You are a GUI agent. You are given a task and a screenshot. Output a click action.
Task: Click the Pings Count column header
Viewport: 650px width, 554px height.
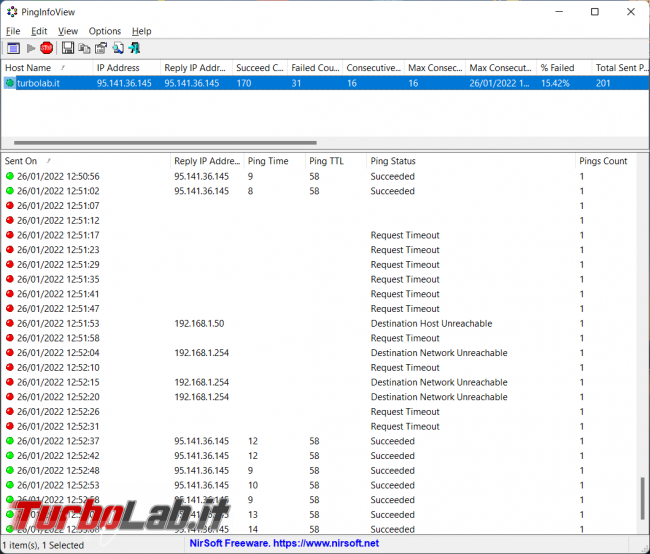click(606, 161)
